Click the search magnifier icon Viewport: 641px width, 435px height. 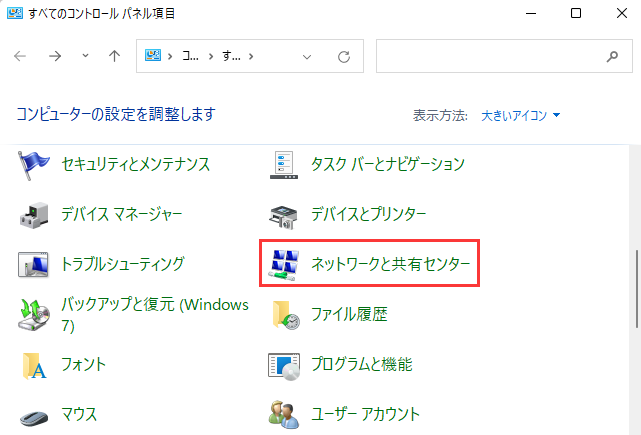612,56
